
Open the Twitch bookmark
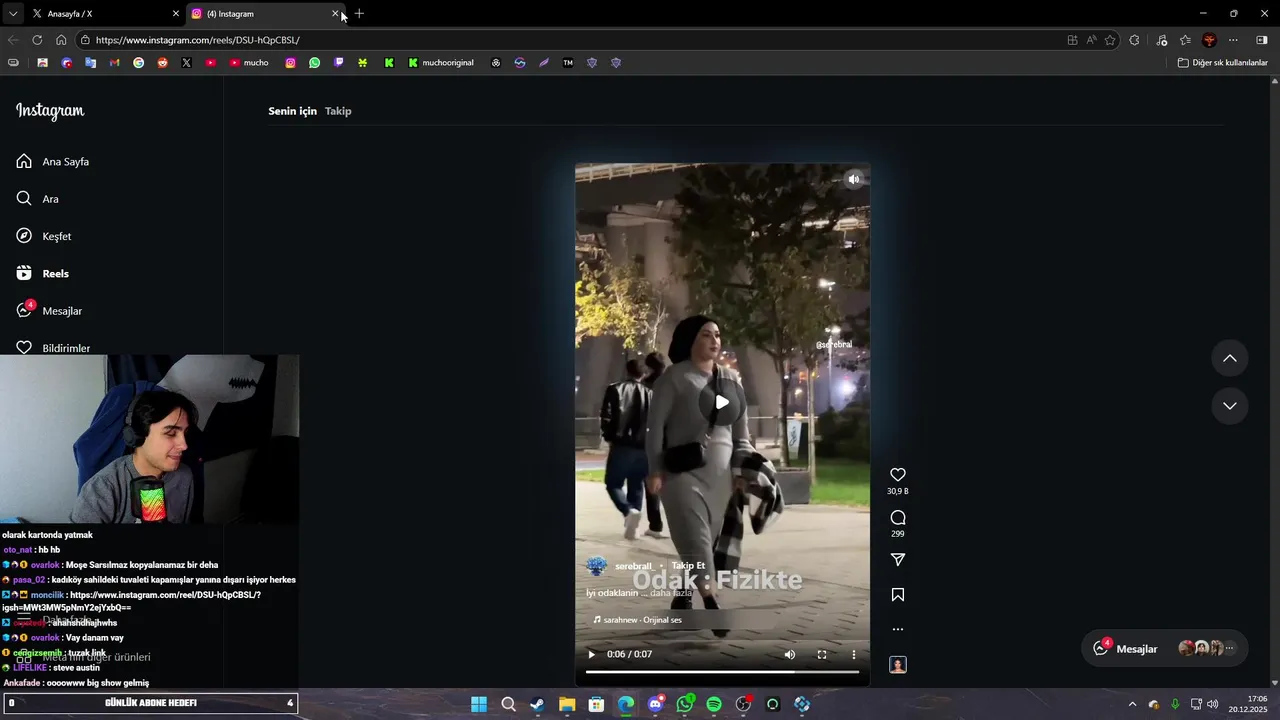tap(338, 63)
